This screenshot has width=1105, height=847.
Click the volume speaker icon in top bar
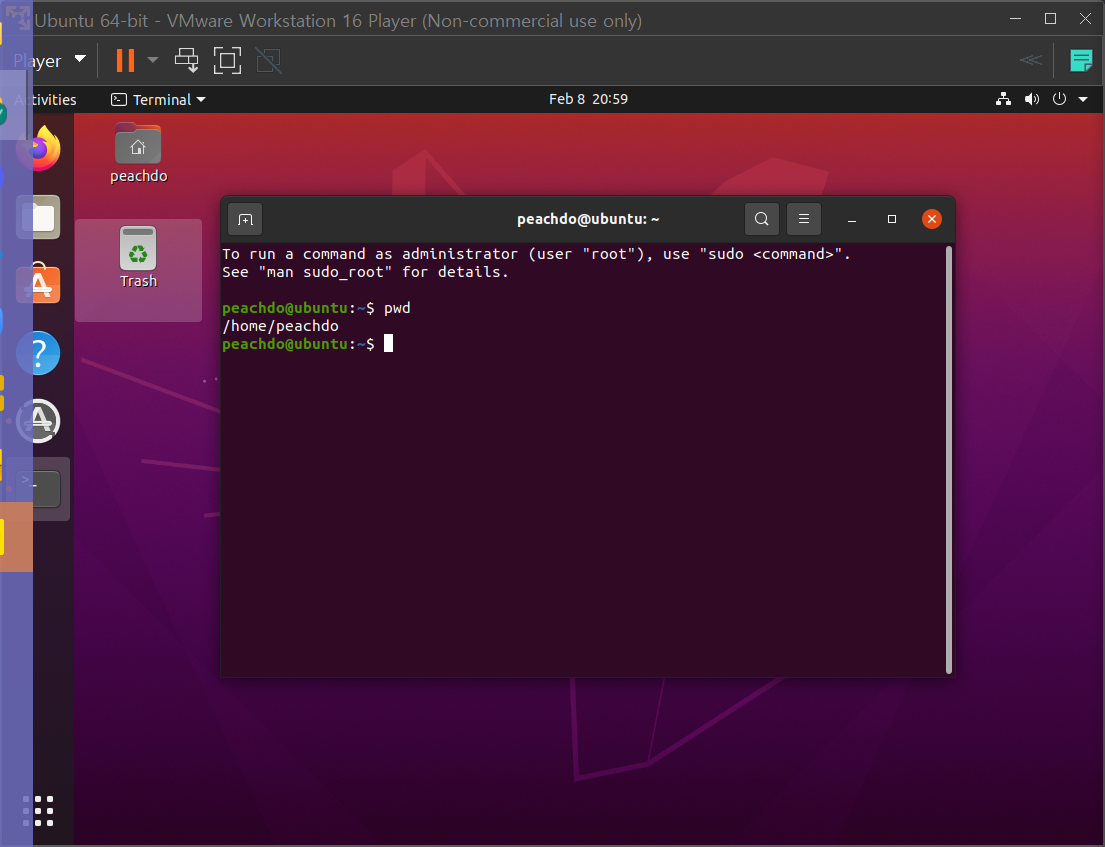pyautogui.click(x=1032, y=99)
